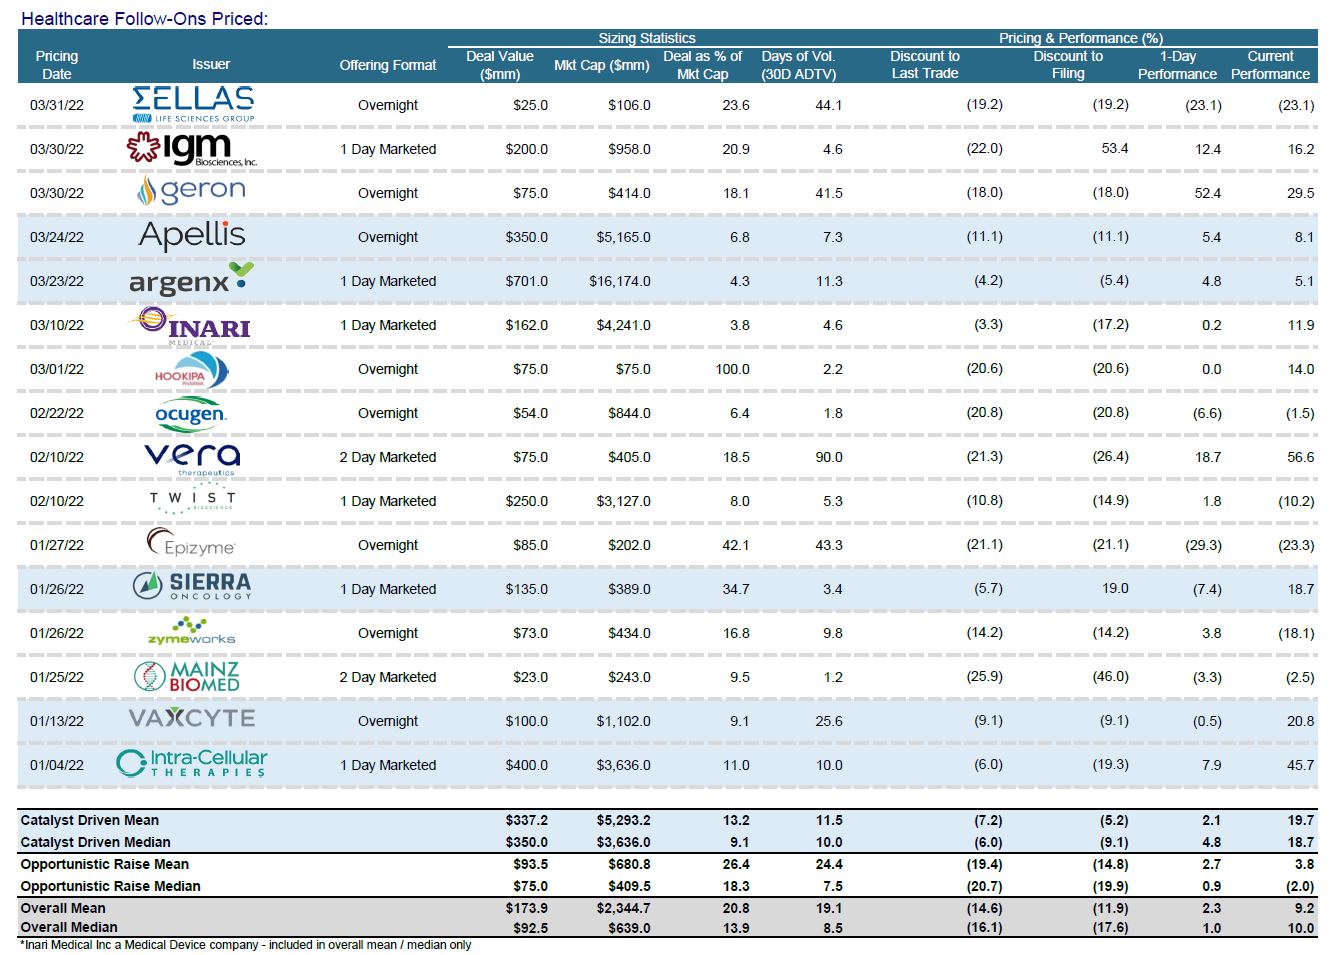Click the SELLAS Life Sciences logo
Image resolution: width=1342 pixels, height=955 pixels.
(192, 104)
